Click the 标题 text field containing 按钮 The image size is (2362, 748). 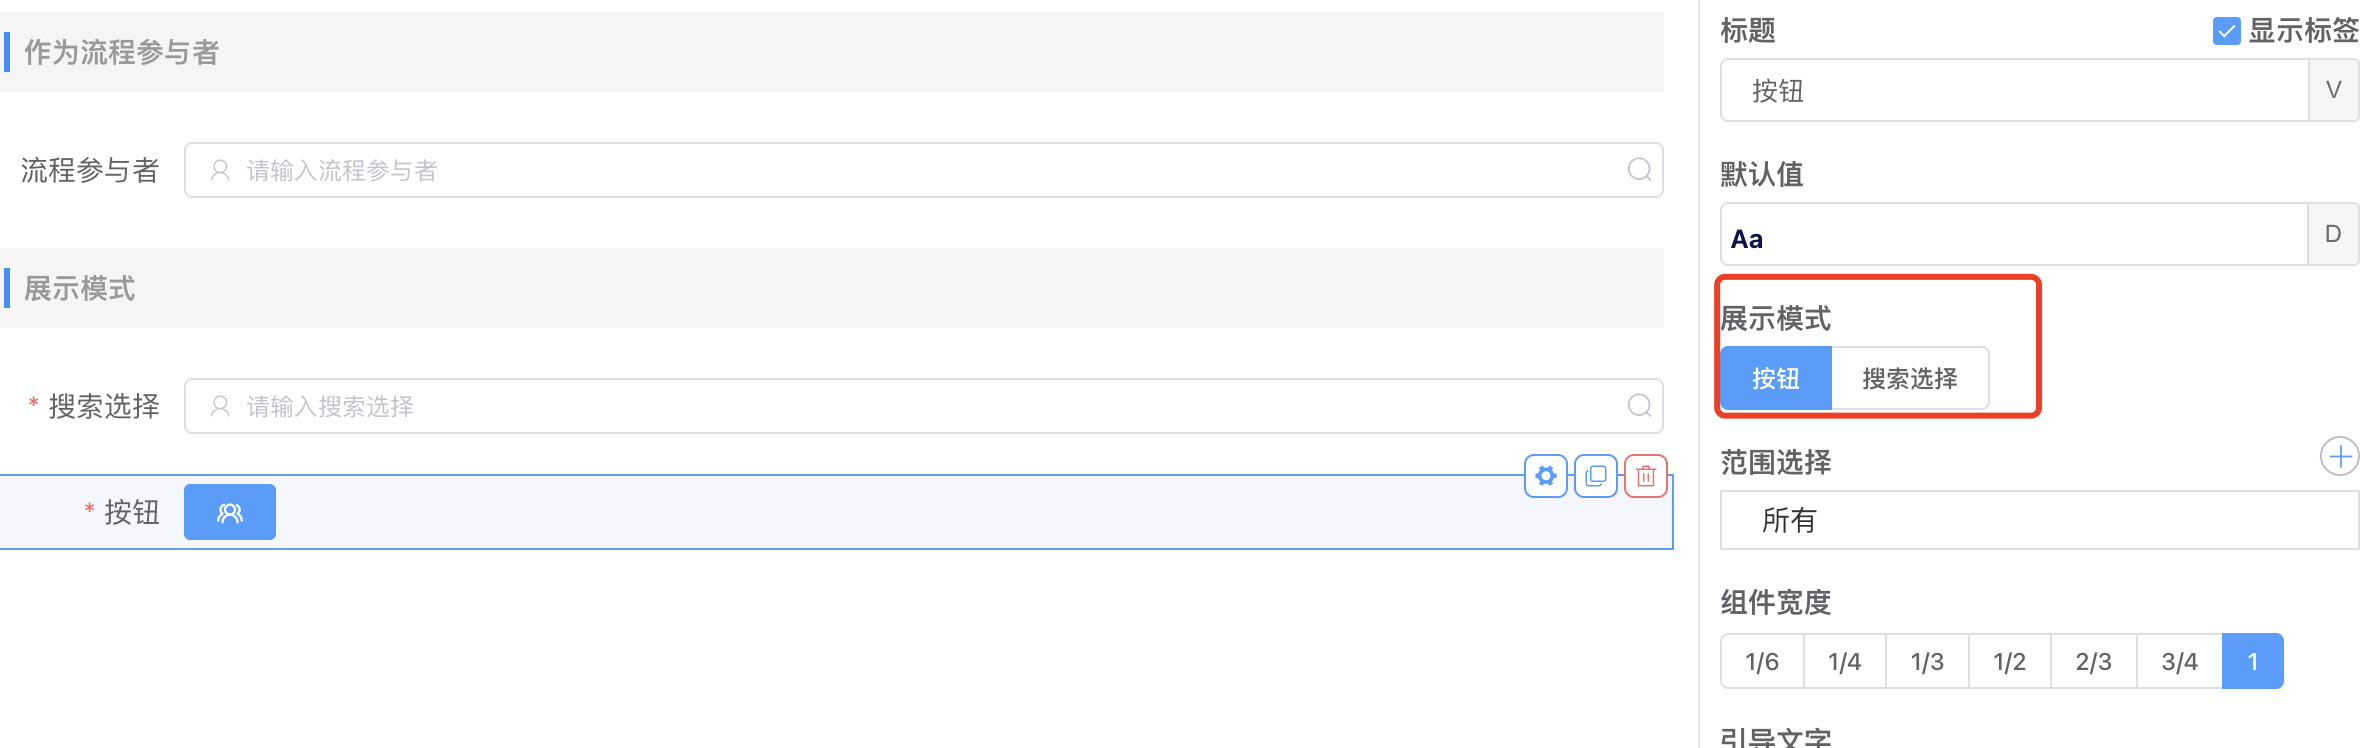pos(2014,90)
